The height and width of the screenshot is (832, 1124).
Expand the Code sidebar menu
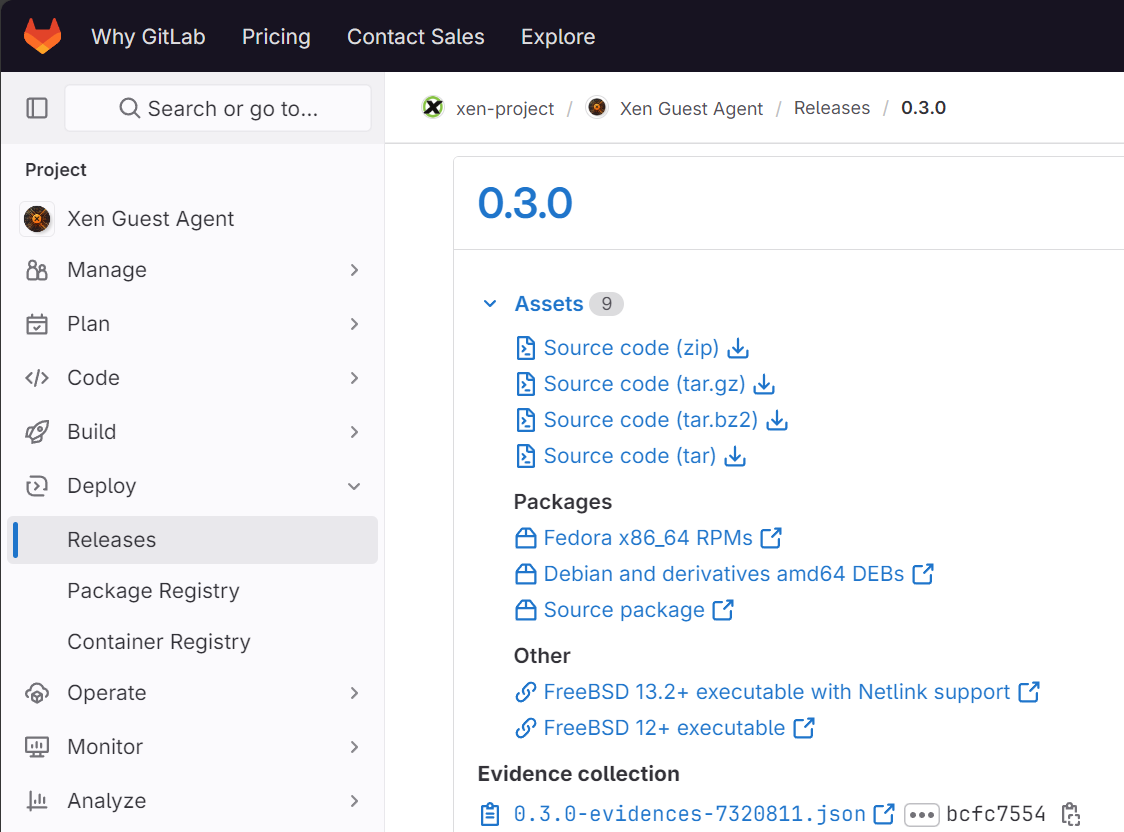click(x=354, y=378)
